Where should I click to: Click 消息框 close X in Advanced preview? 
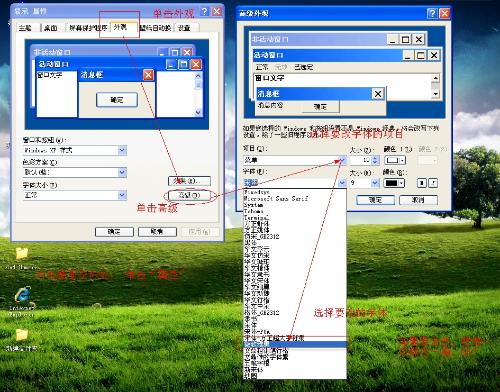pyautogui.click(x=378, y=94)
